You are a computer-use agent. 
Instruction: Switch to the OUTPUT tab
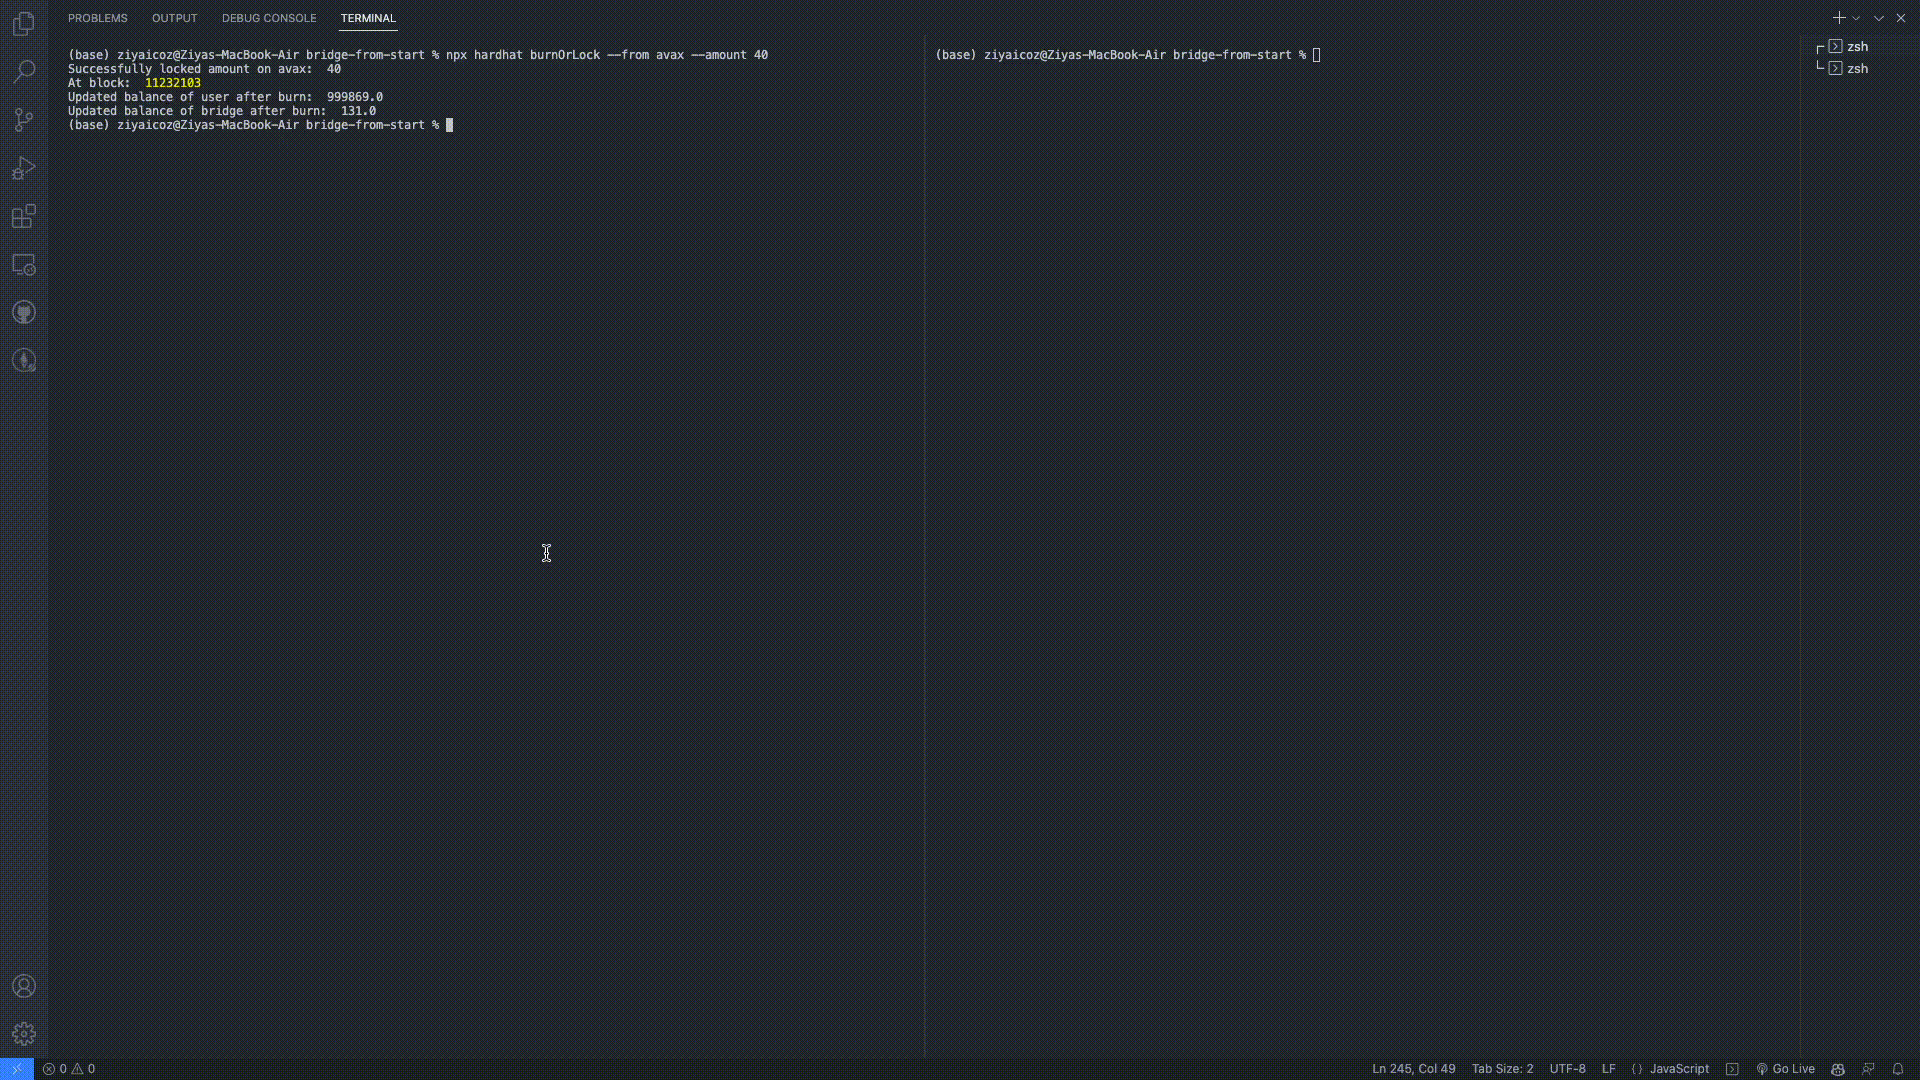(174, 18)
